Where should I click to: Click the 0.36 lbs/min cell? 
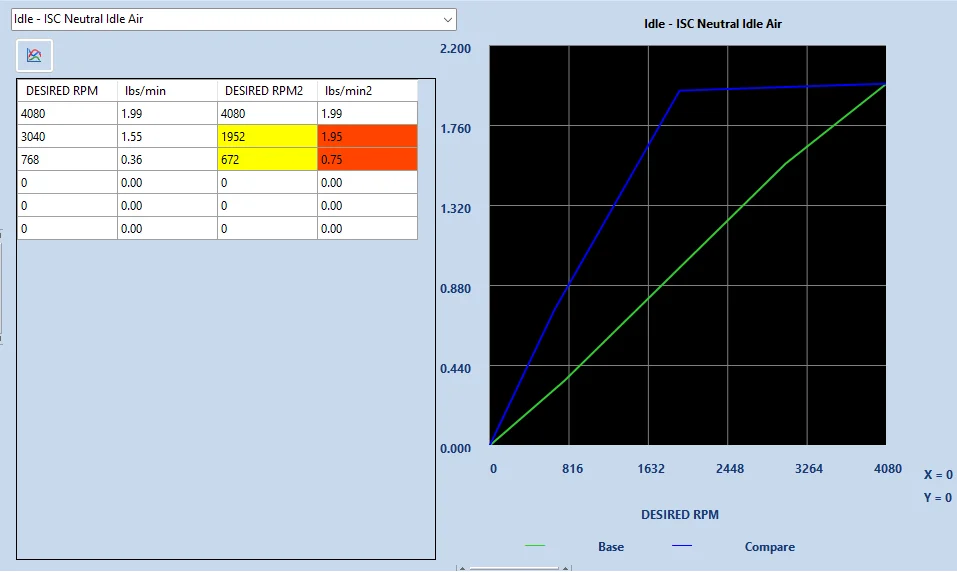coord(167,160)
